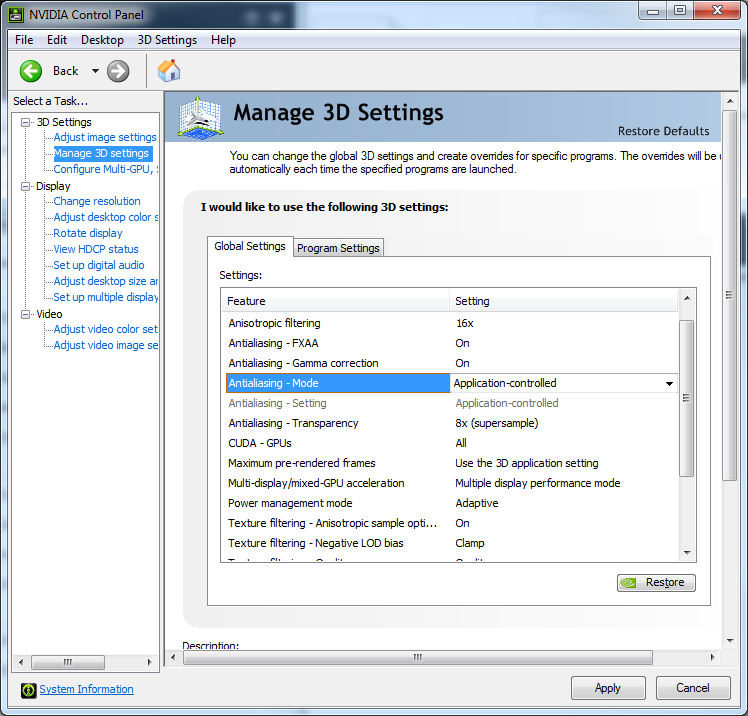Open the File menu
Screen dimensions: 748x716
24,40
